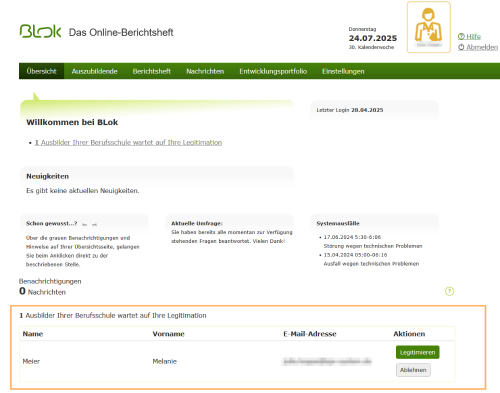Click the green Legitimieren button
The height and width of the screenshot is (393, 500).
pyautogui.click(x=418, y=352)
